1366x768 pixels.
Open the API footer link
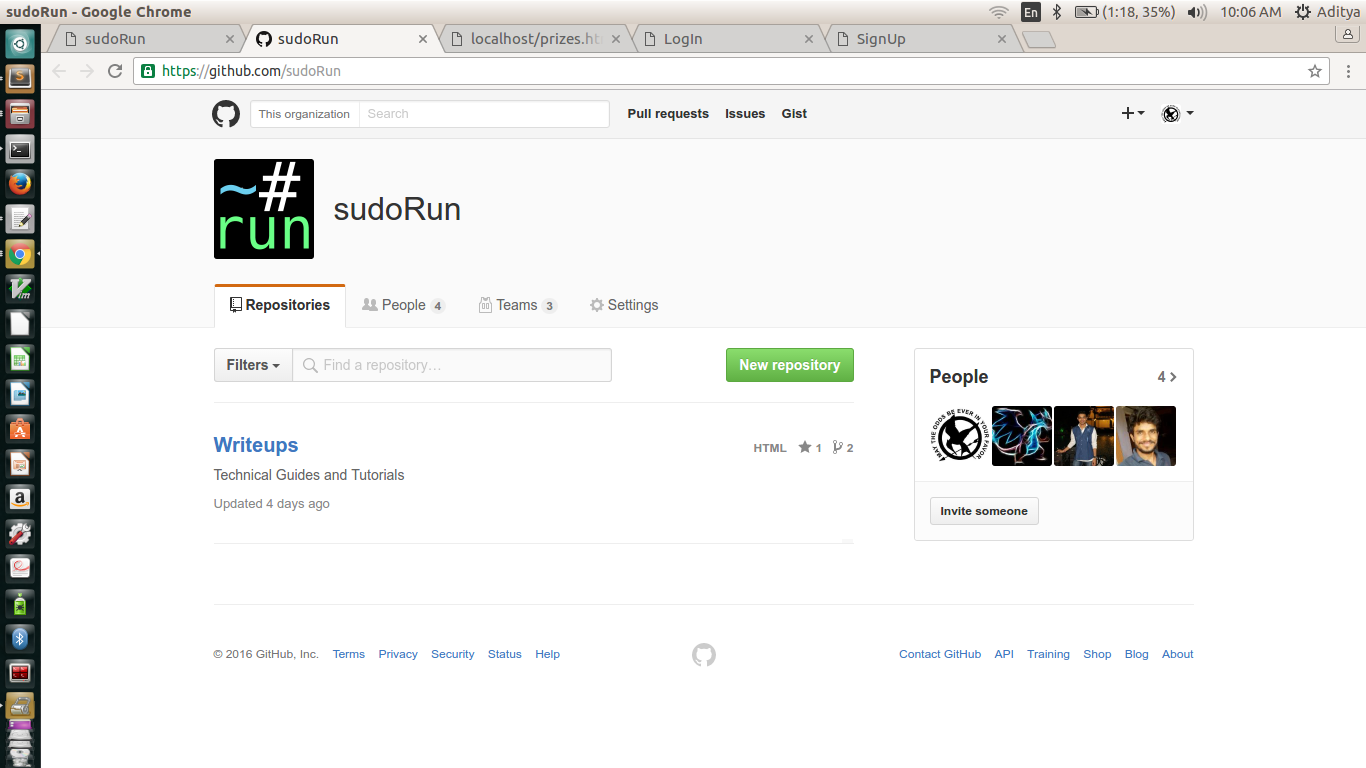[1004, 654]
